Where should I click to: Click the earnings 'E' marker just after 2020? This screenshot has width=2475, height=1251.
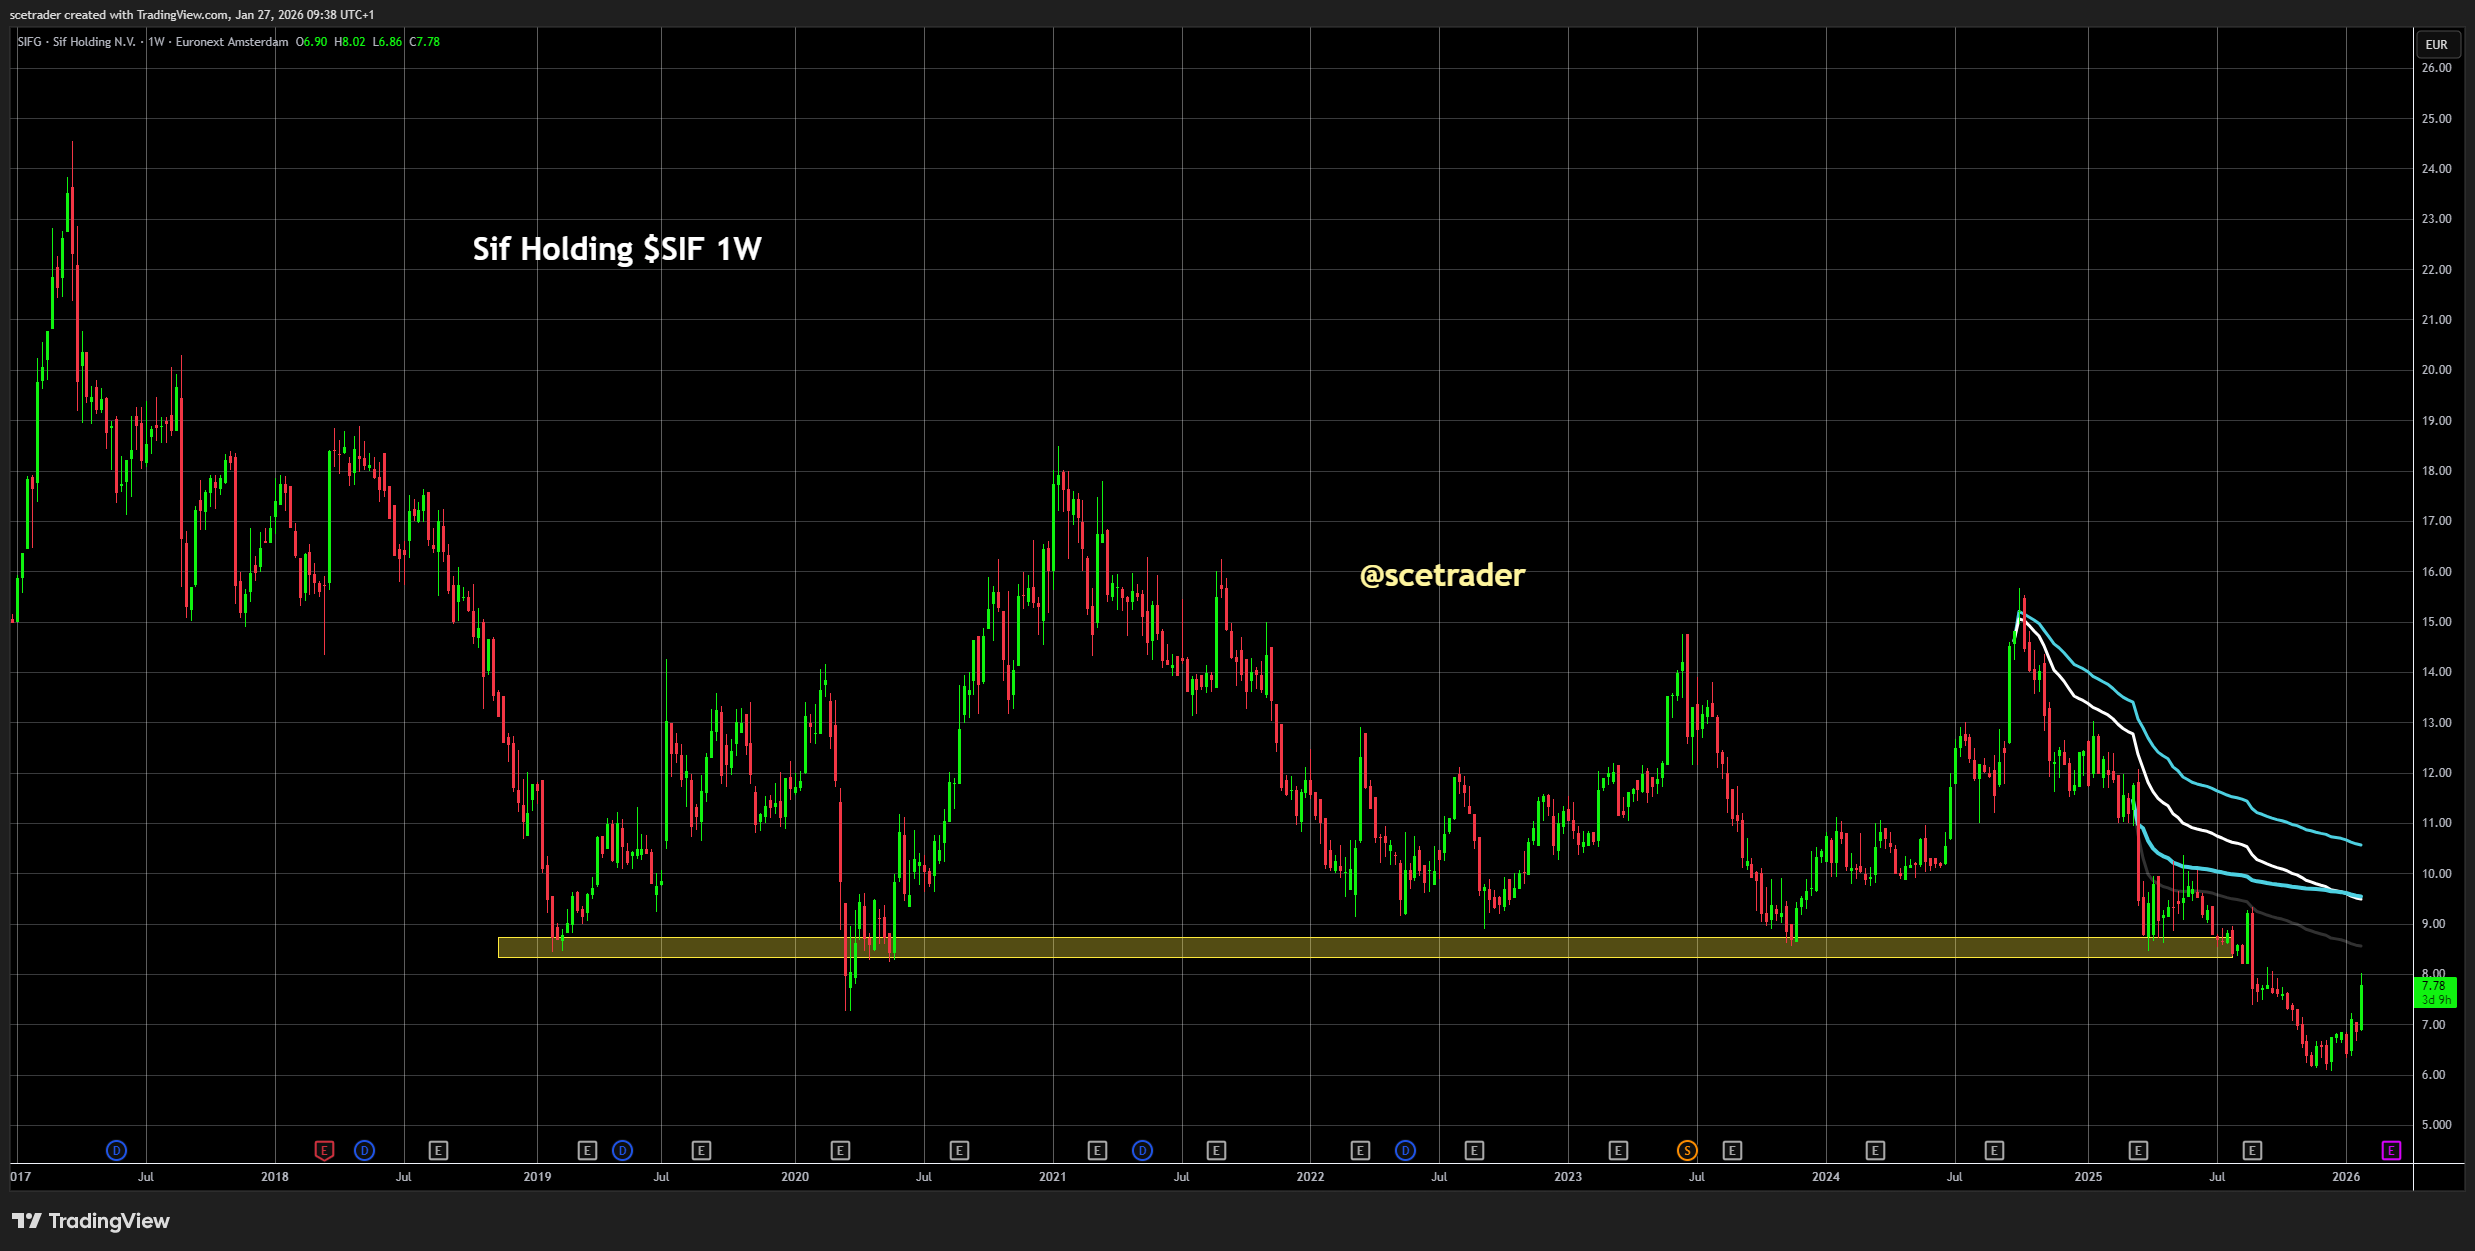[840, 1150]
